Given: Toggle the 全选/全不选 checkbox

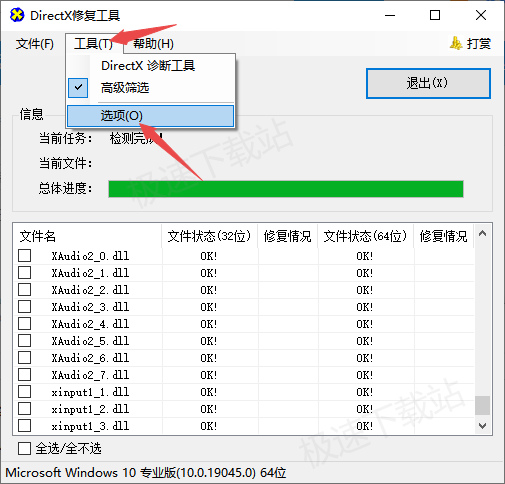Looking at the screenshot, I should 25,449.
